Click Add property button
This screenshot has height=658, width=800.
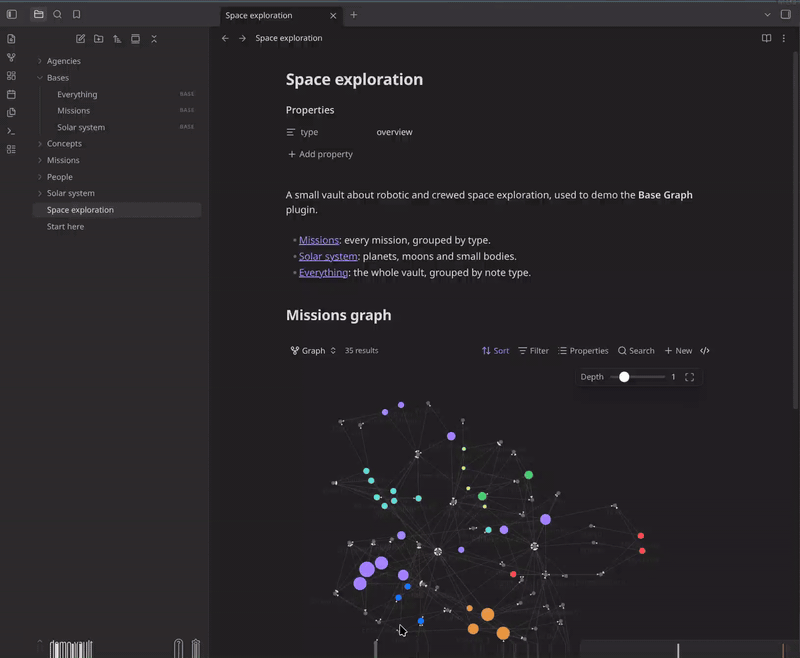[320, 154]
